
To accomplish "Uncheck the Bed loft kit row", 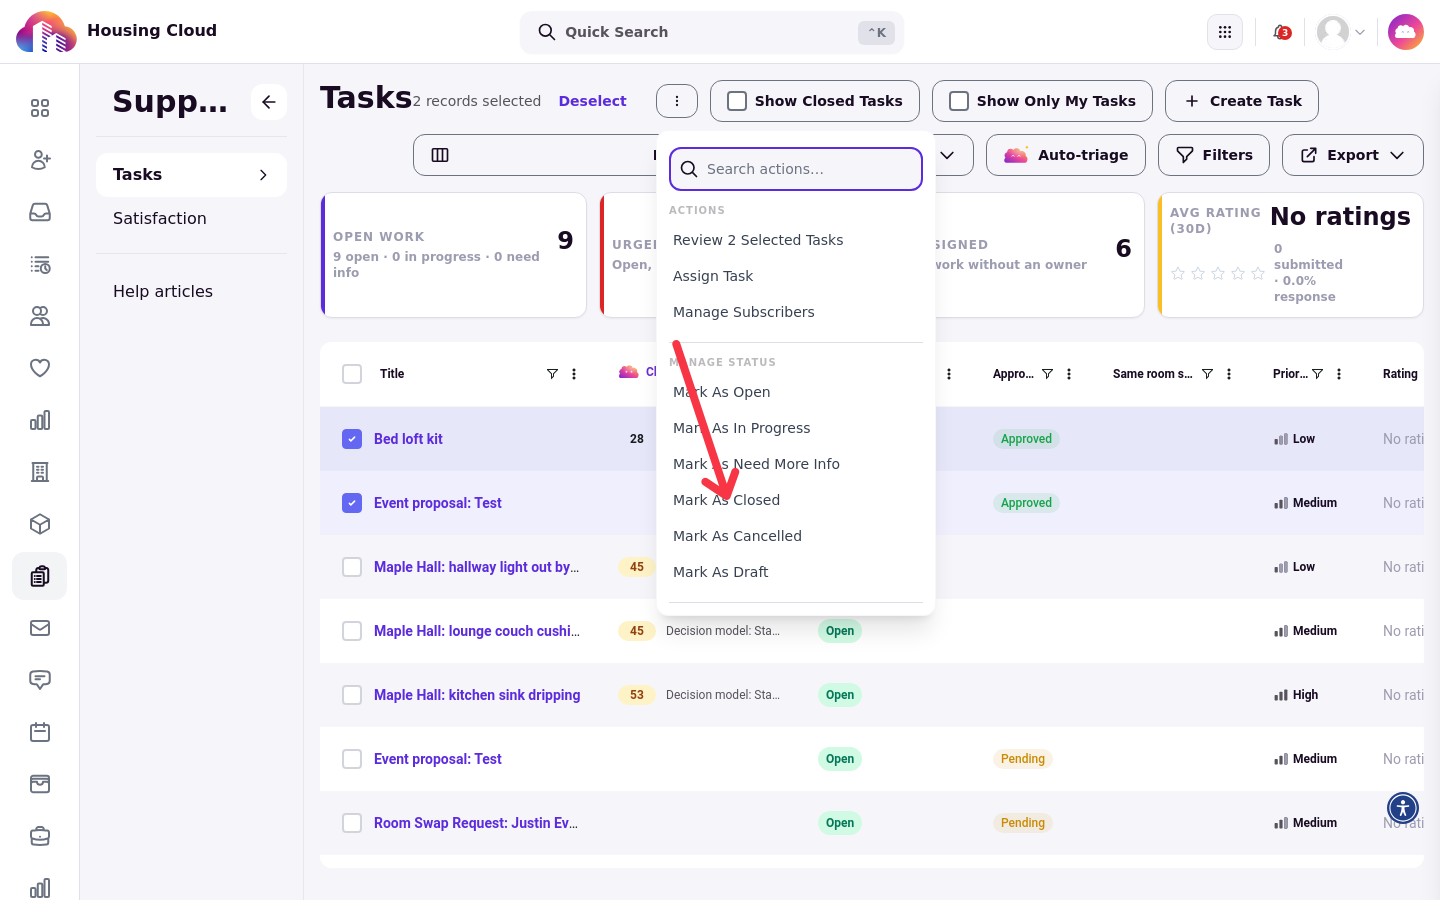I will pyautogui.click(x=352, y=439).
